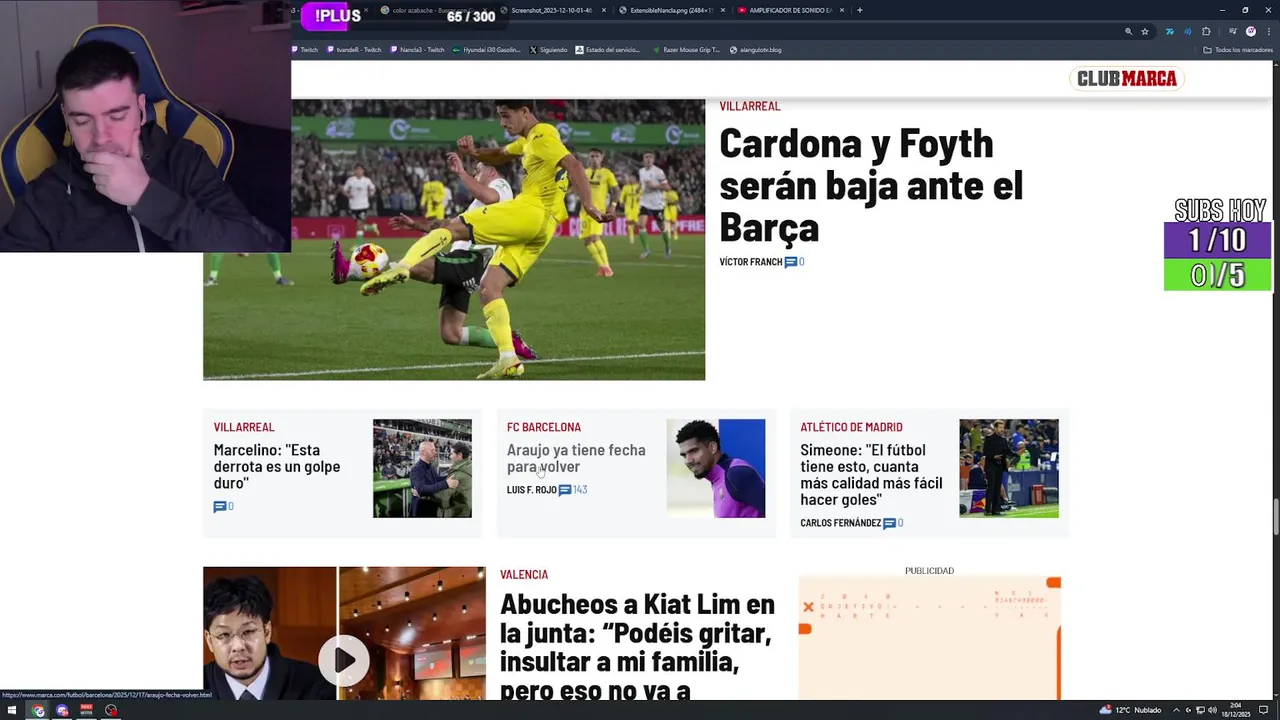Viewport: 1280px width, 720px height.
Task: Open the 143 comments on Araujo article
Action: coord(573,490)
